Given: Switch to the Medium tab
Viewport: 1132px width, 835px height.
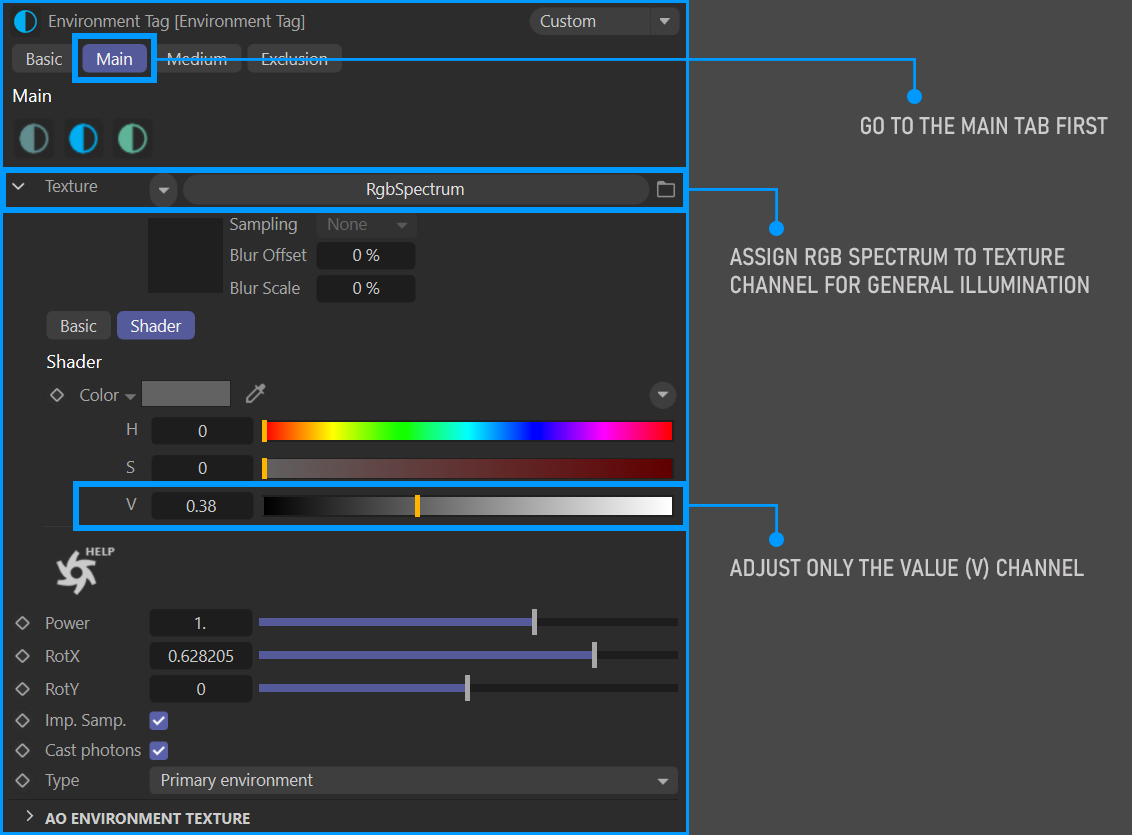Looking at the screenshot, I should pyautogui.click(x=197, y=59).
